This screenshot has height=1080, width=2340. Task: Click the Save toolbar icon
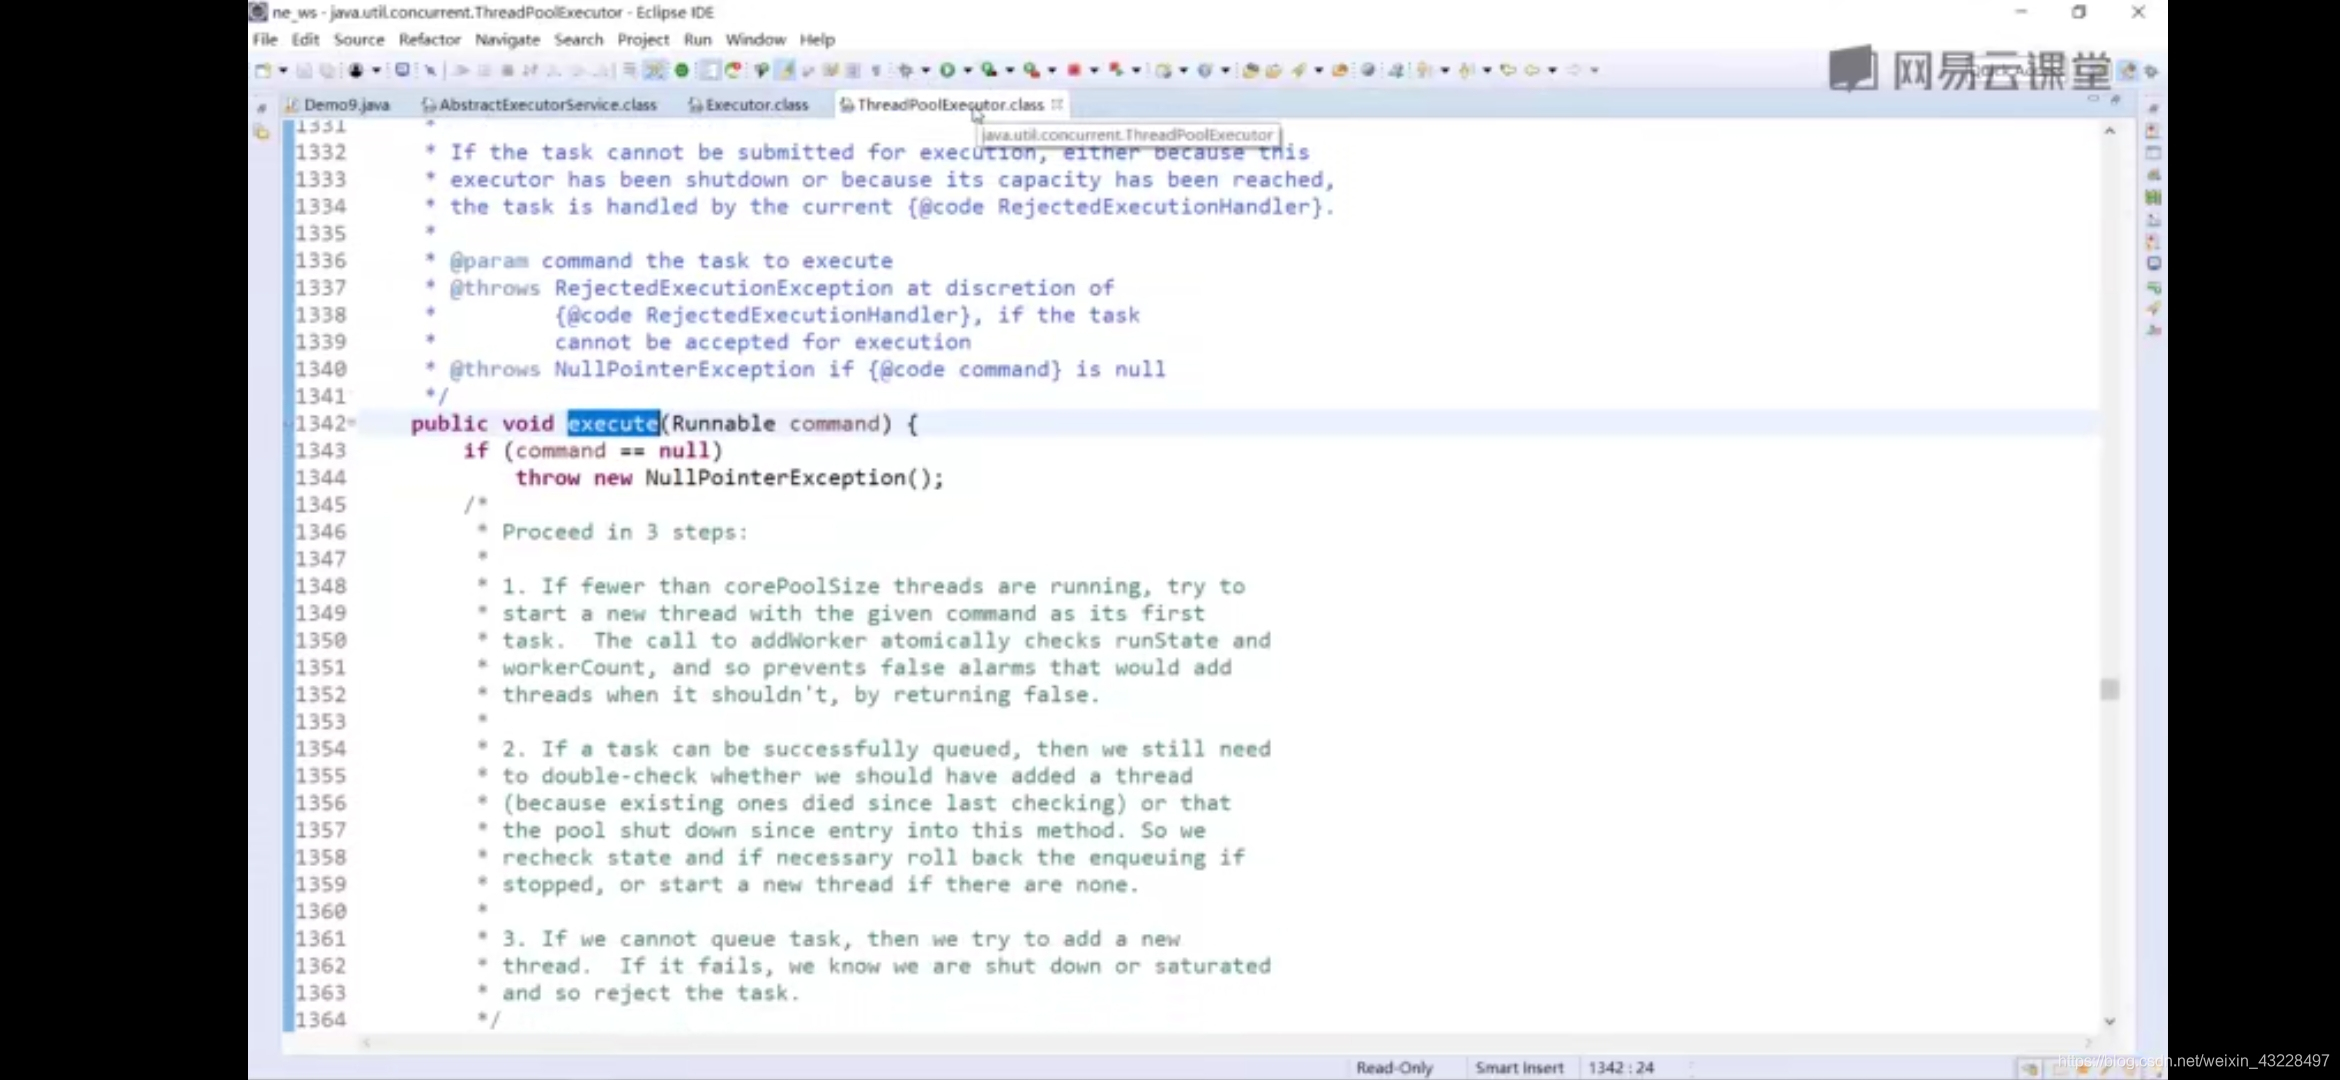click(304, 70)
